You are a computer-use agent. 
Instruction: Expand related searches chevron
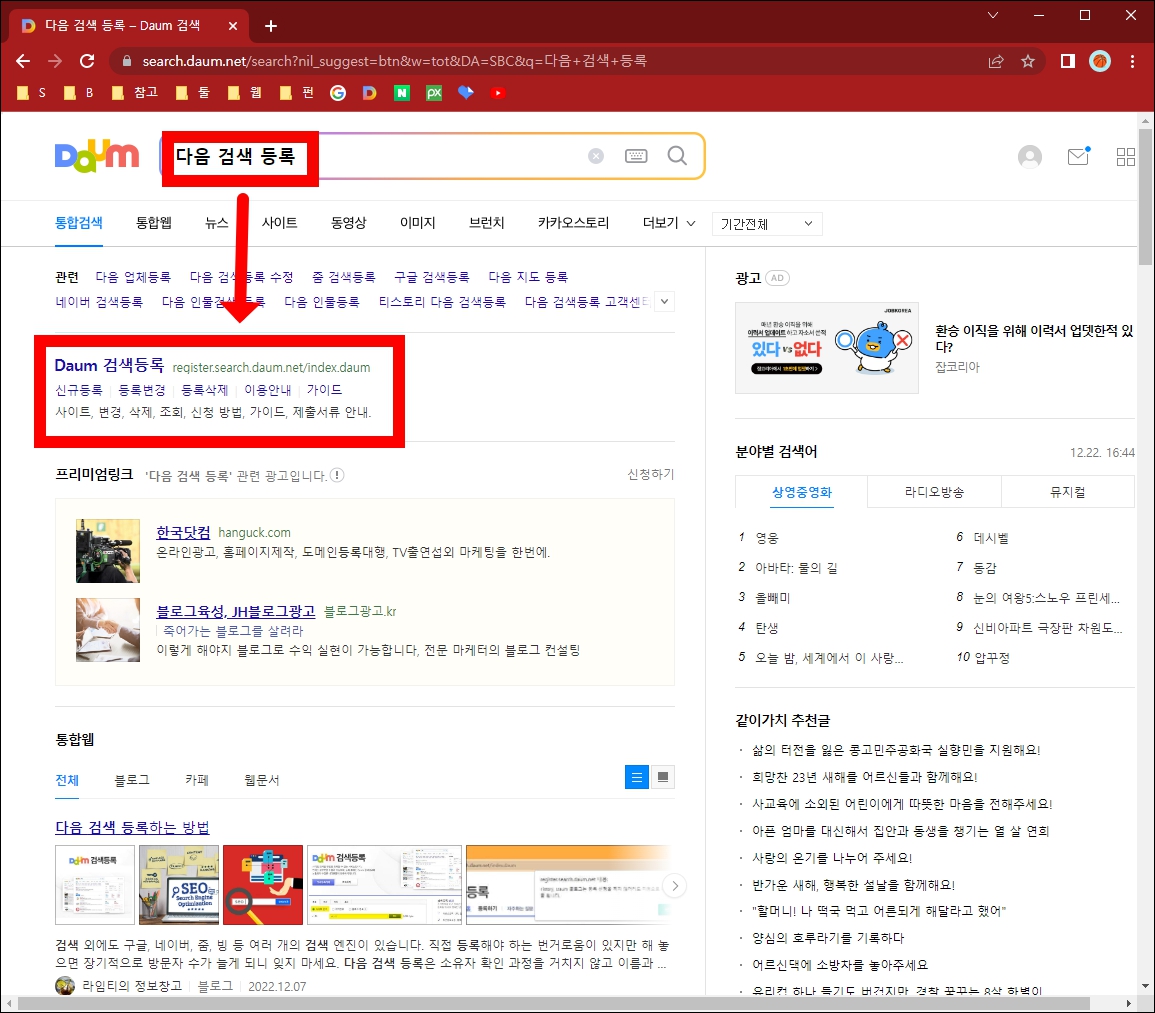click(x=664, y=301)
